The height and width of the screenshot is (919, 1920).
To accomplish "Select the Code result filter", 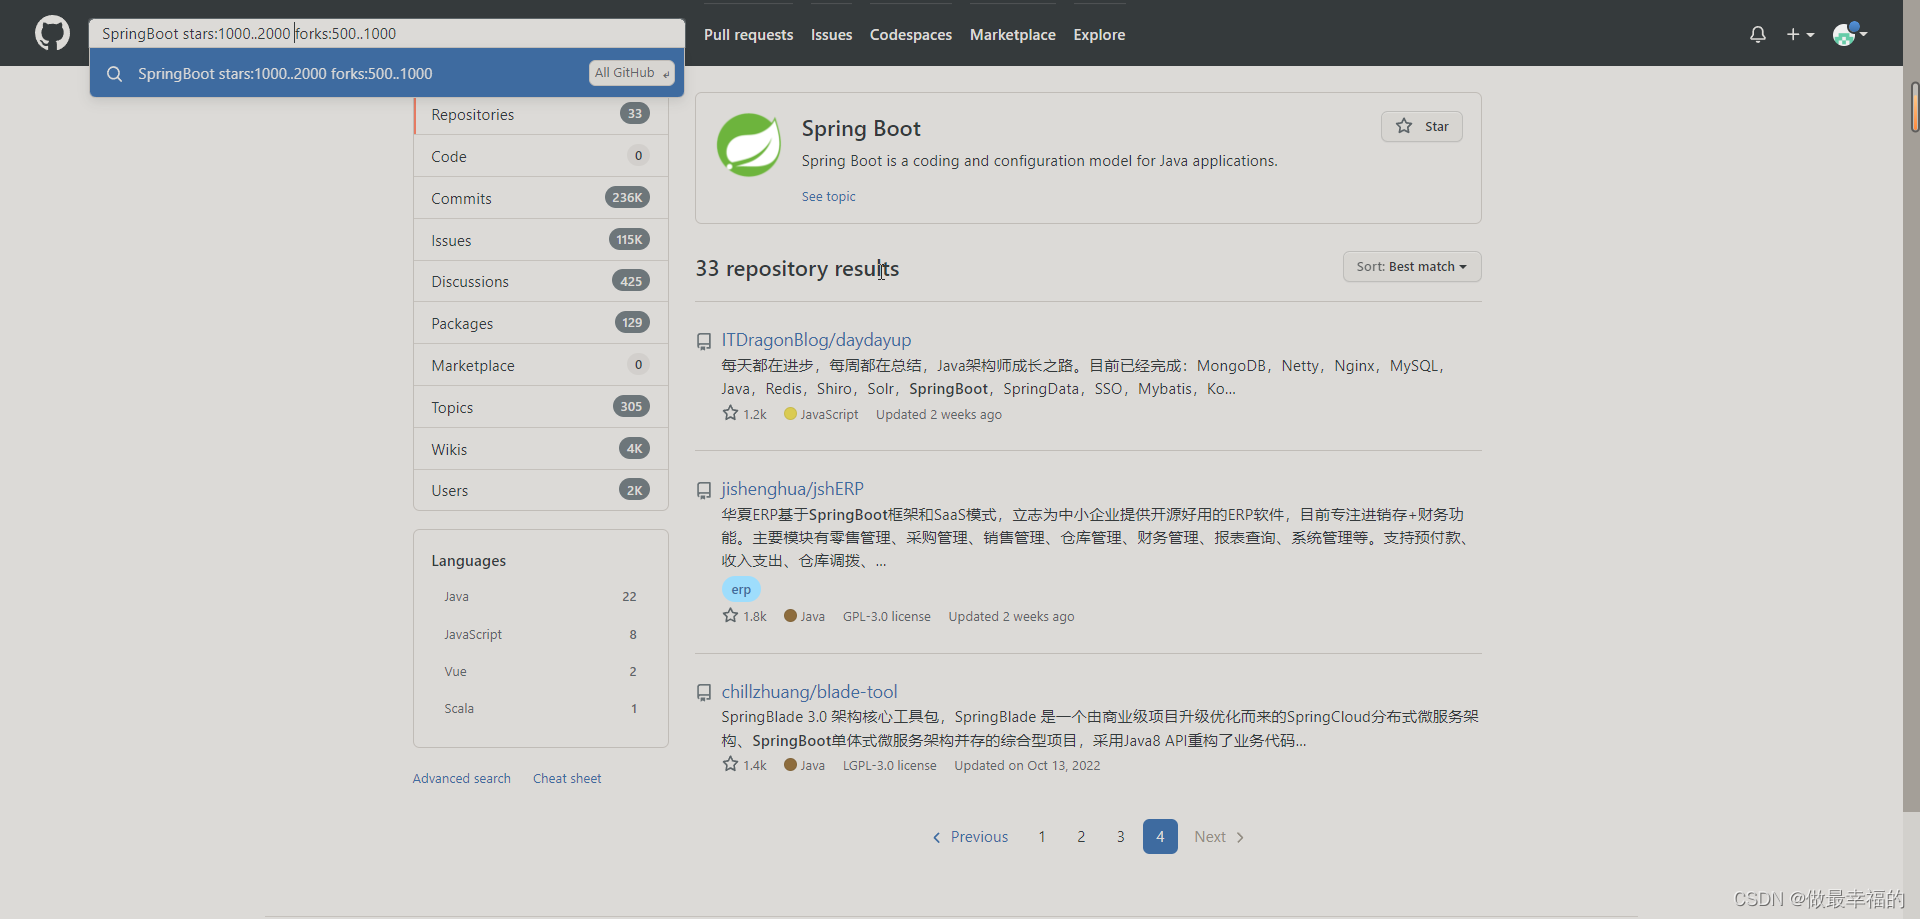I will coord(541,157).
